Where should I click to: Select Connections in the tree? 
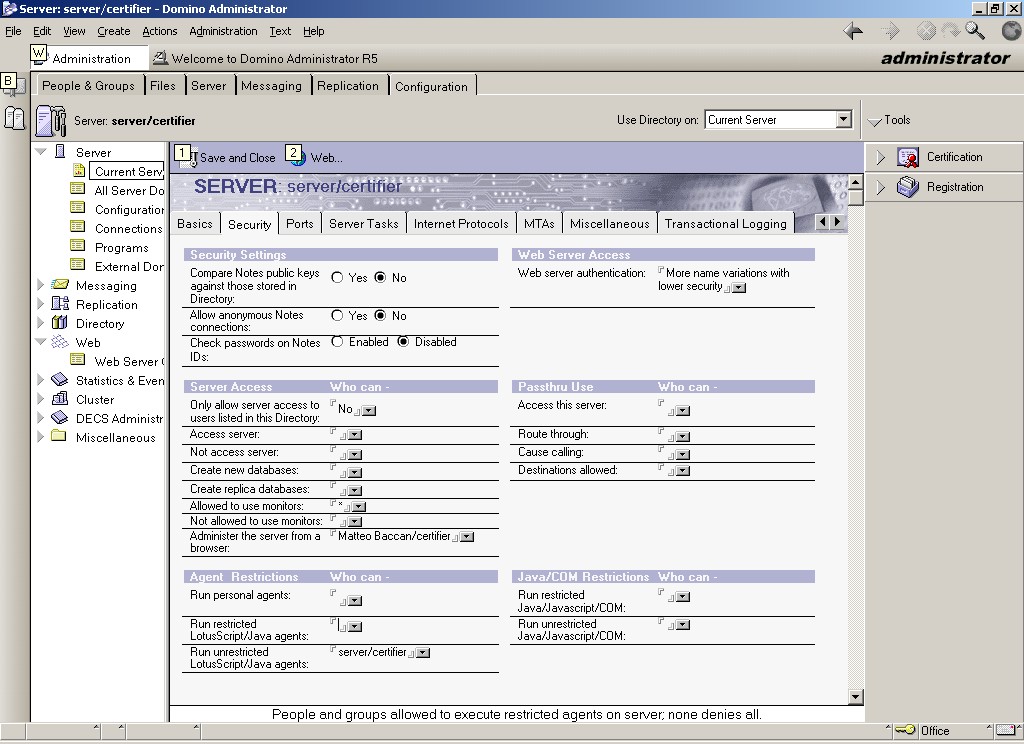point(129,229)
